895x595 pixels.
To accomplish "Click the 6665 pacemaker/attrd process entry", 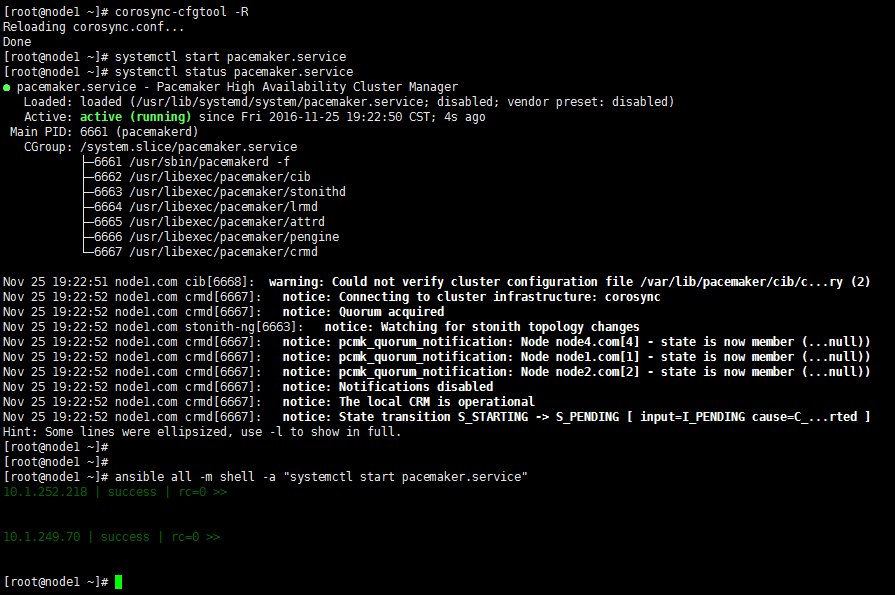I will point(209,222).
